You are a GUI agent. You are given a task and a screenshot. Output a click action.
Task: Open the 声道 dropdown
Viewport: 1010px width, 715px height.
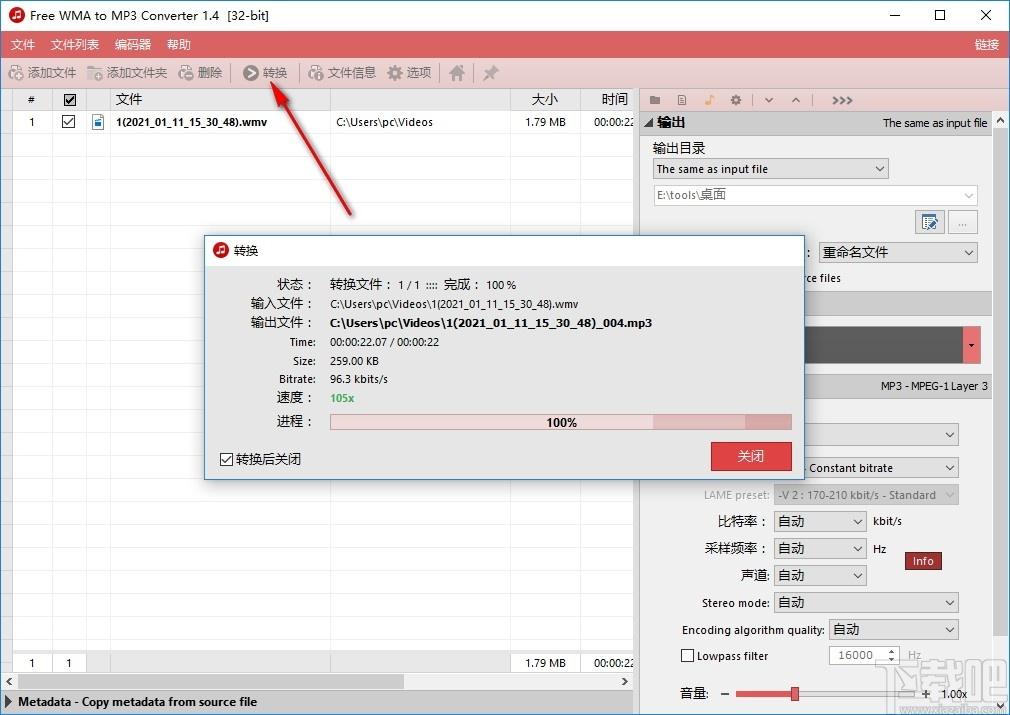pos(820,576)
